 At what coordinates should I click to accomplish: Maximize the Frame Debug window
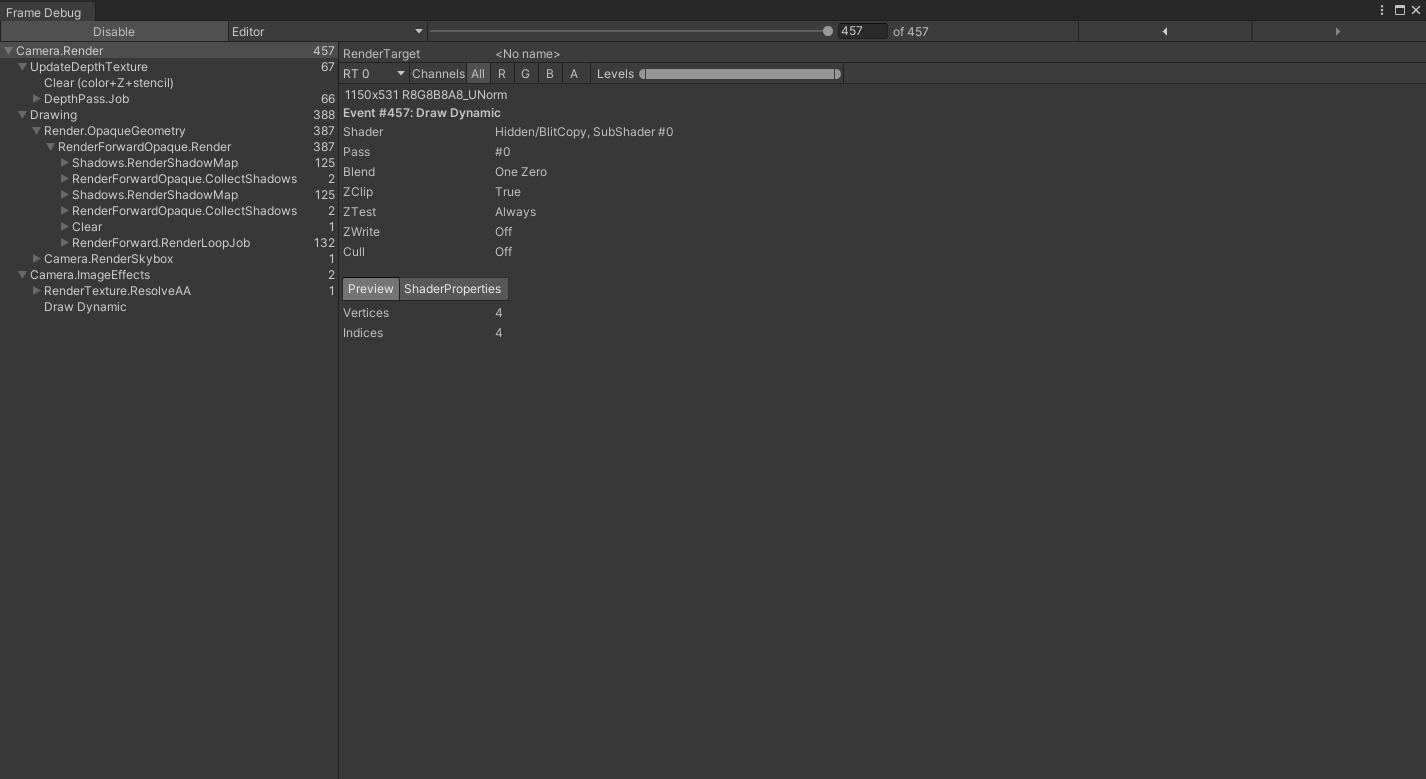click(x=1400, y=10)
